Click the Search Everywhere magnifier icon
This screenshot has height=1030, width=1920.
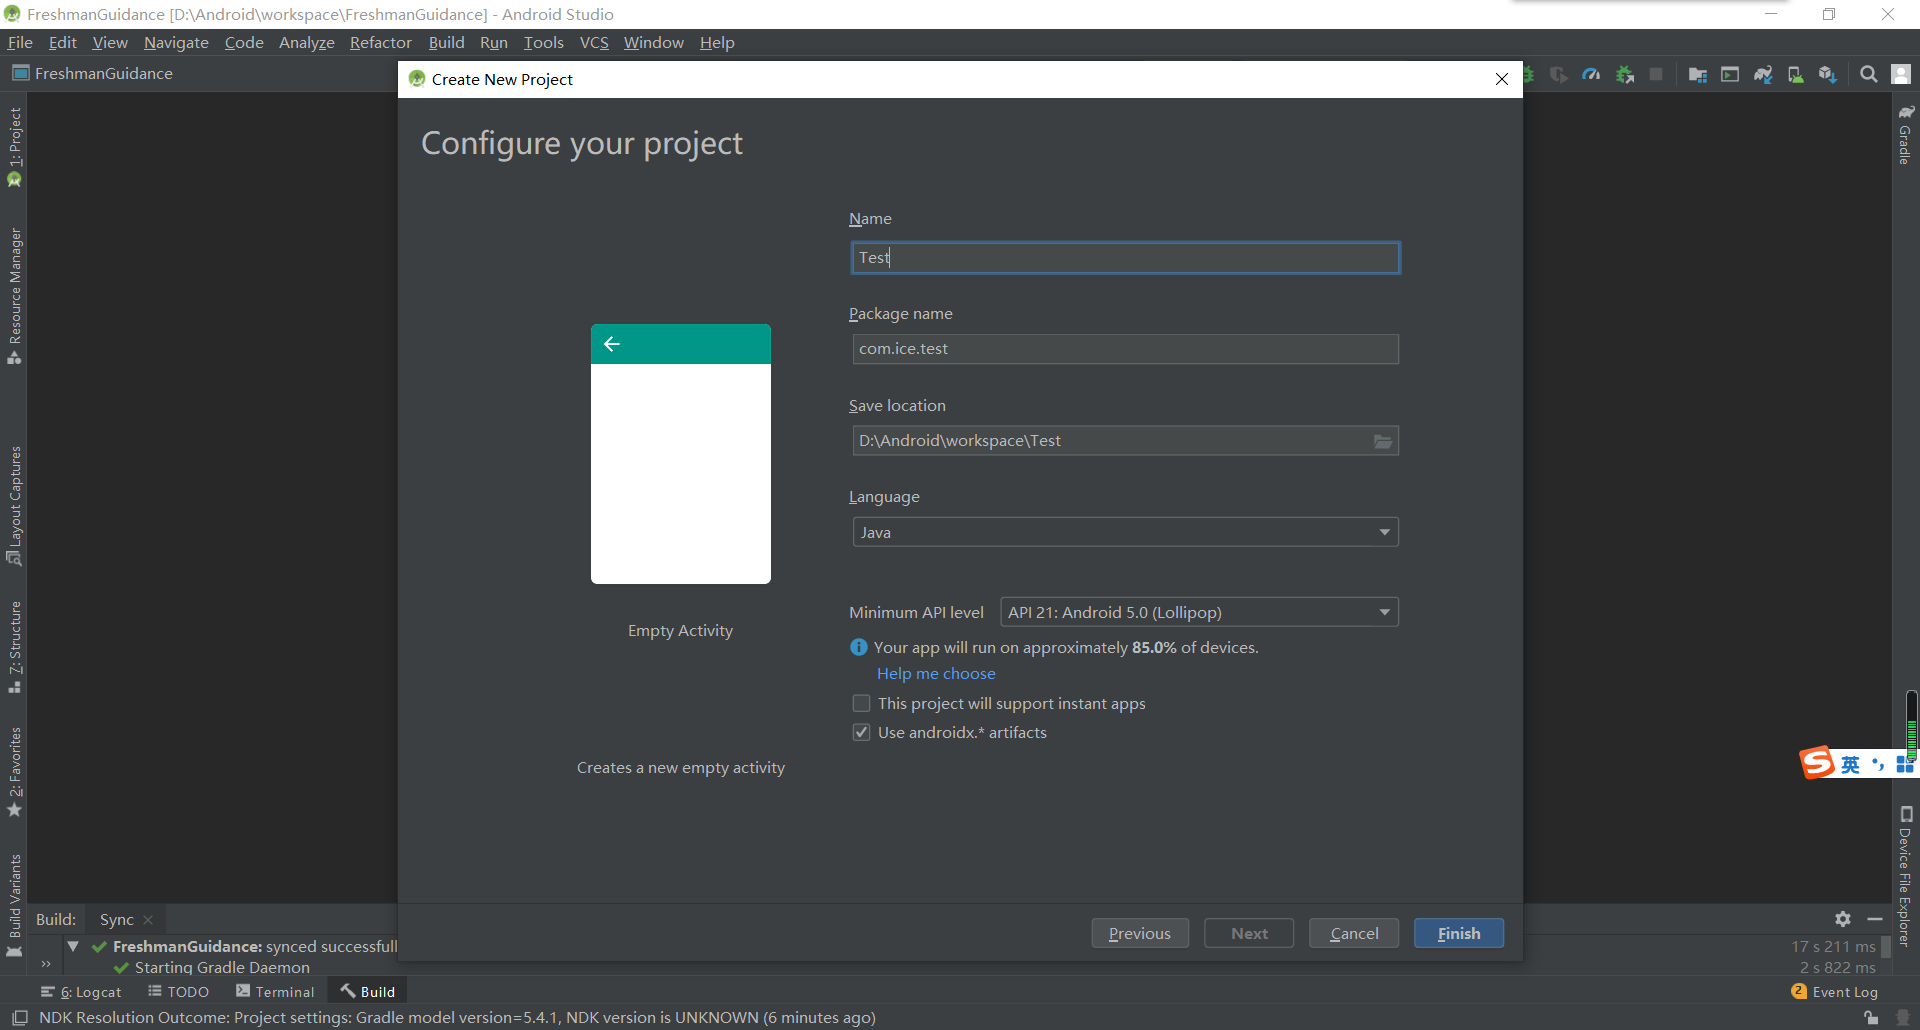coord(1869,74)
